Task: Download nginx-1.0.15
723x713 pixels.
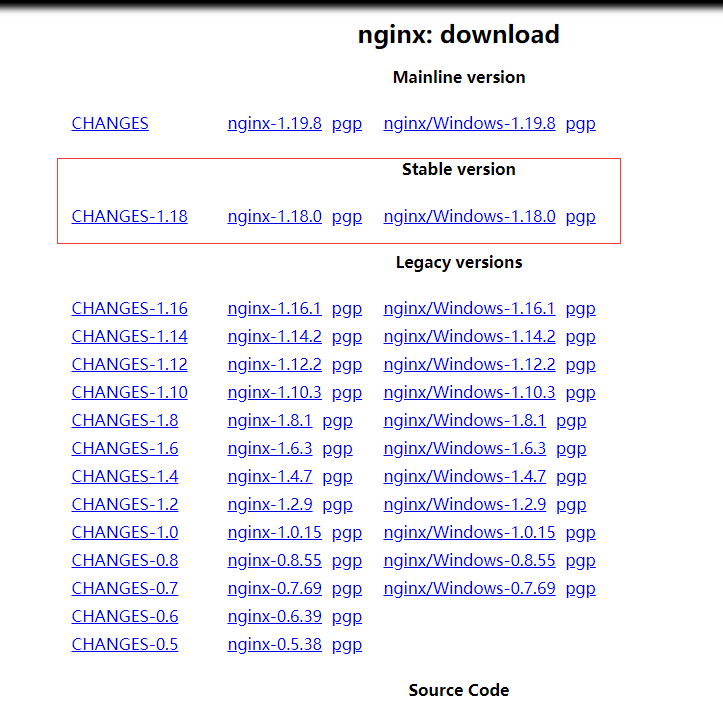Action: pyautogui.click(x=274, y=532)
